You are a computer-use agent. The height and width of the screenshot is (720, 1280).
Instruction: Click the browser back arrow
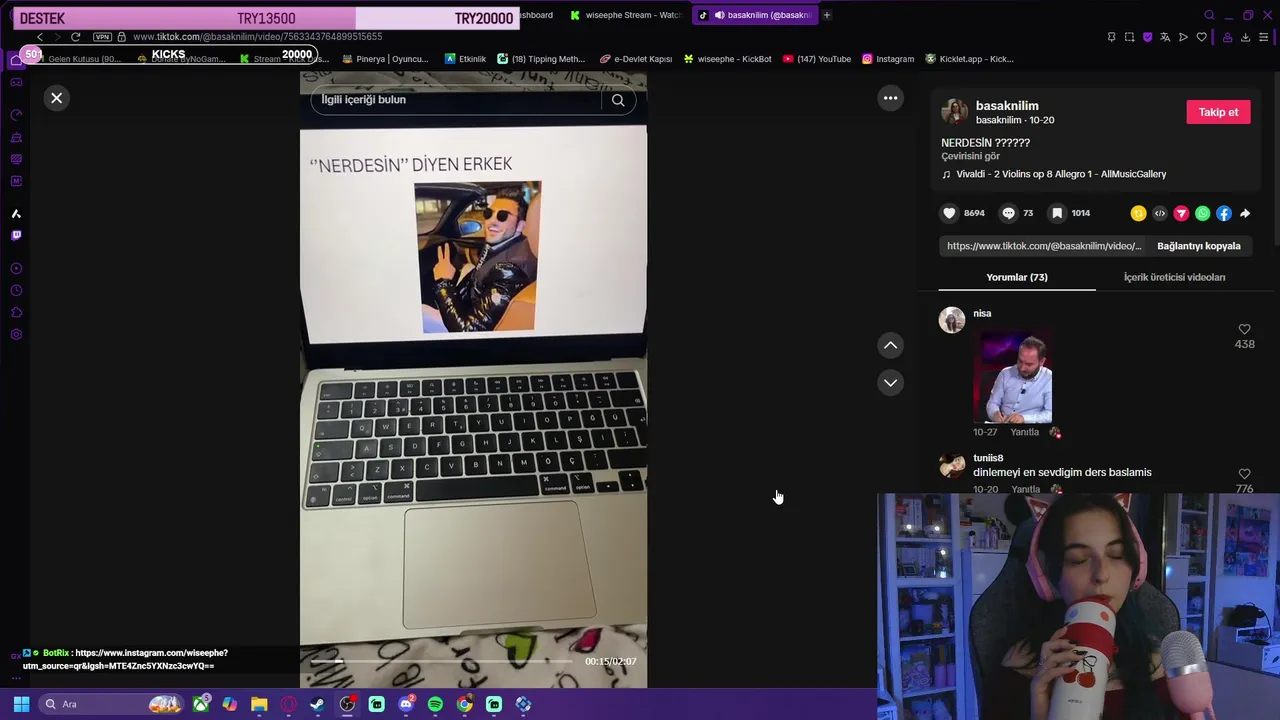click(40, 37)
